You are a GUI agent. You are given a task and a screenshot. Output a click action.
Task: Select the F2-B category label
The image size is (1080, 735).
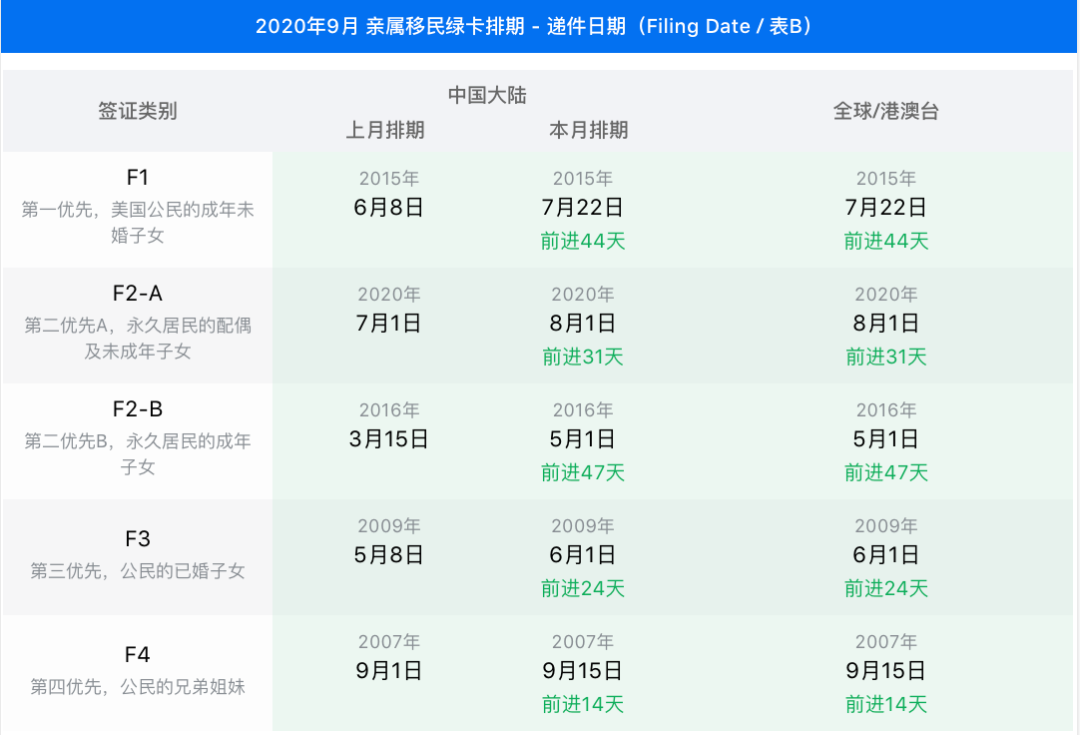(137, 409)
